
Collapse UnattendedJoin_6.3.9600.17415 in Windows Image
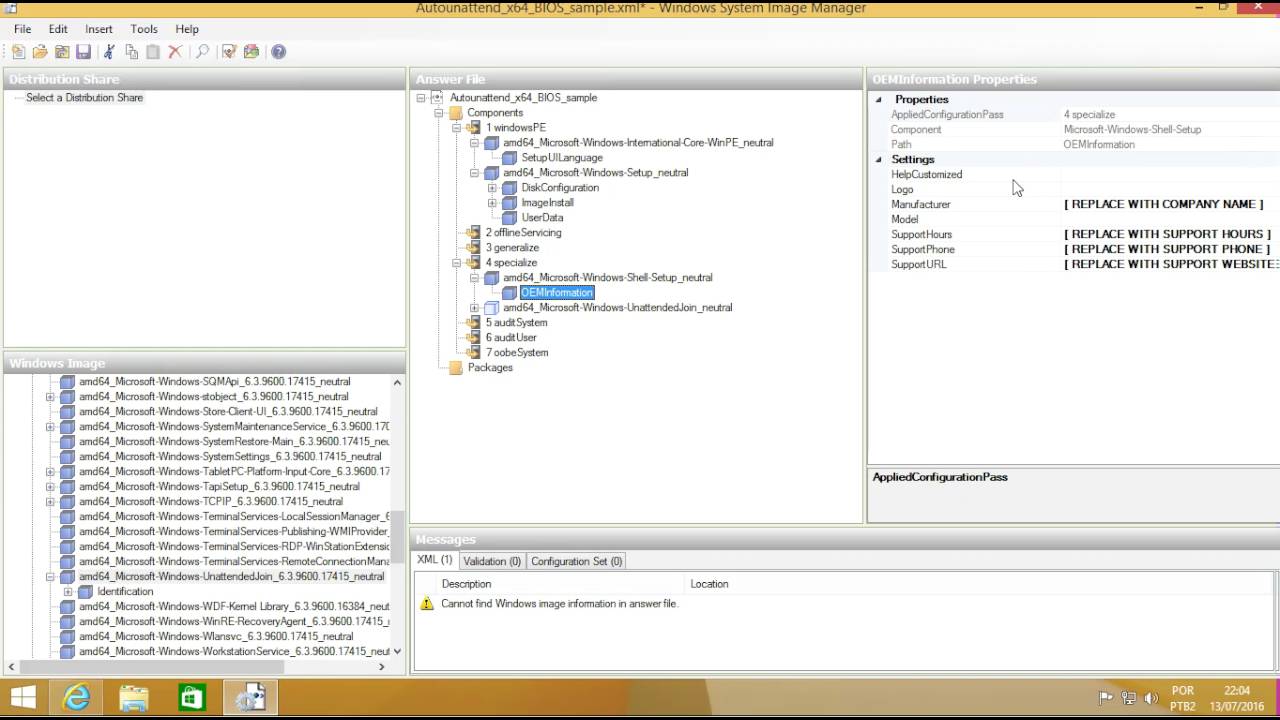click(x=50, y=577)
